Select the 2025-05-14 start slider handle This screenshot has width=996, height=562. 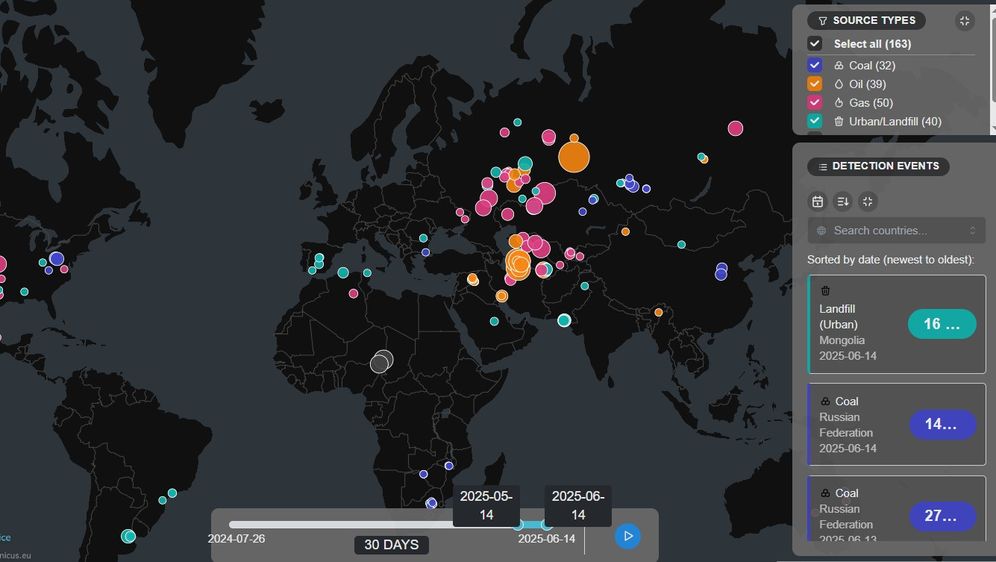point(518,525)
